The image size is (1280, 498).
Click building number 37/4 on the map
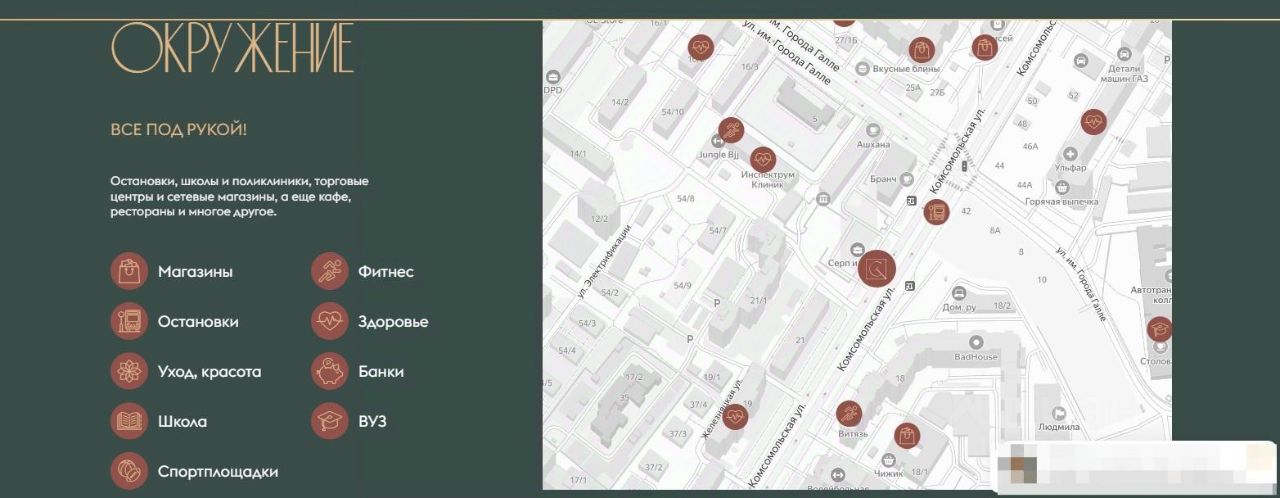point(698,404)
